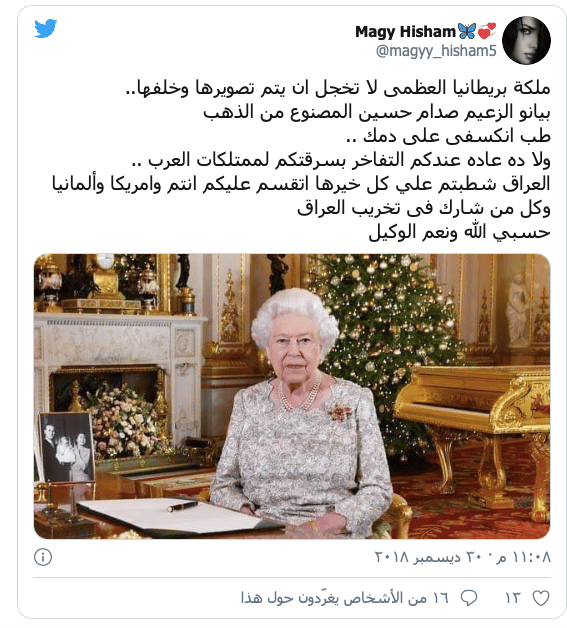Open the @magyy_hisham5 handle link
The width and height of the screenshot is (567, 628).
tap(436, 51)
